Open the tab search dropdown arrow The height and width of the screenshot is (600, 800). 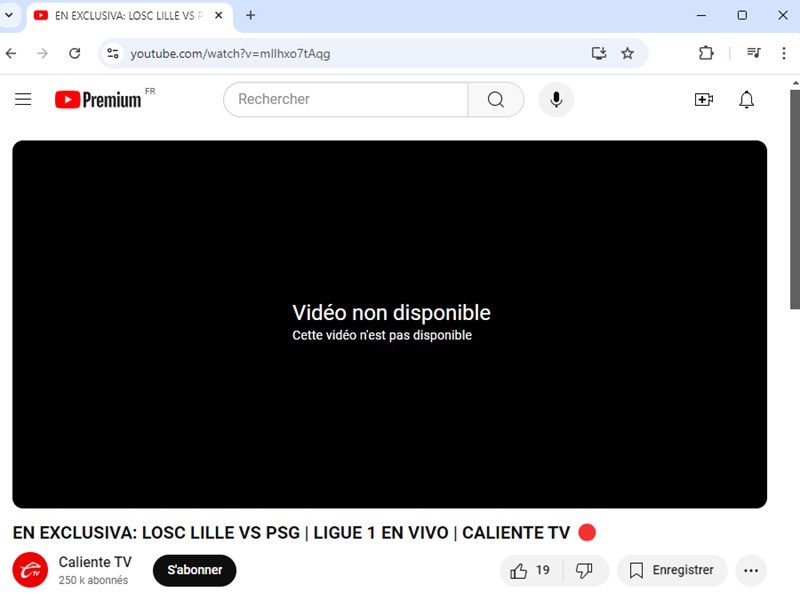point(9,15)
